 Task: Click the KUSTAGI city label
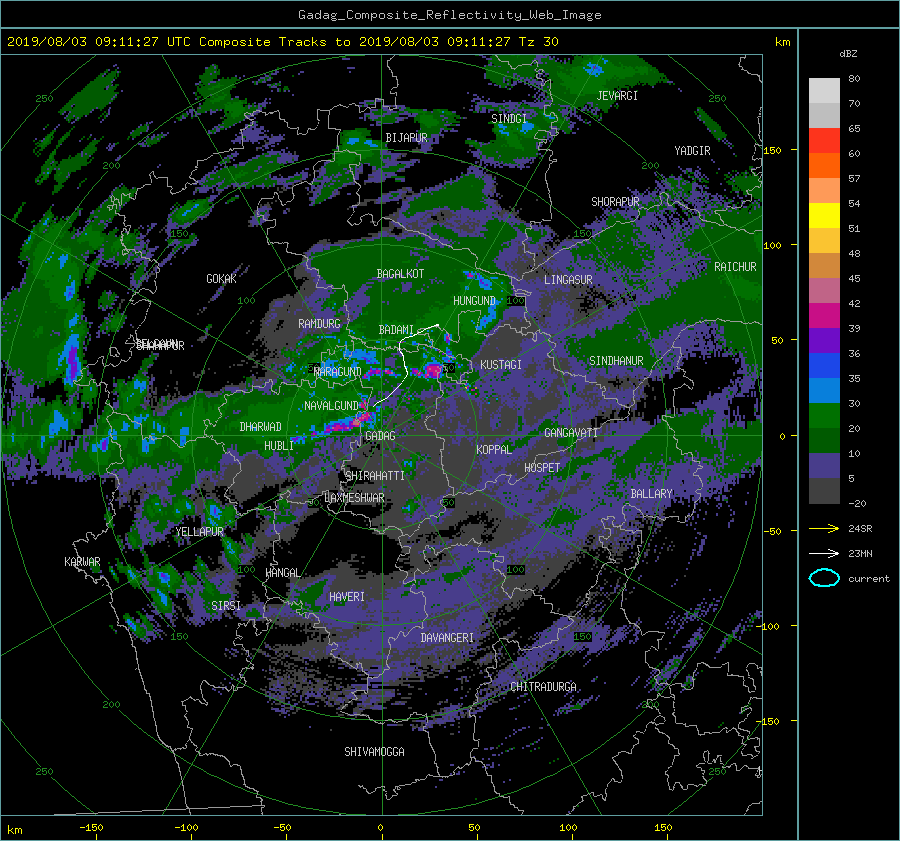(x=501, y=365)
